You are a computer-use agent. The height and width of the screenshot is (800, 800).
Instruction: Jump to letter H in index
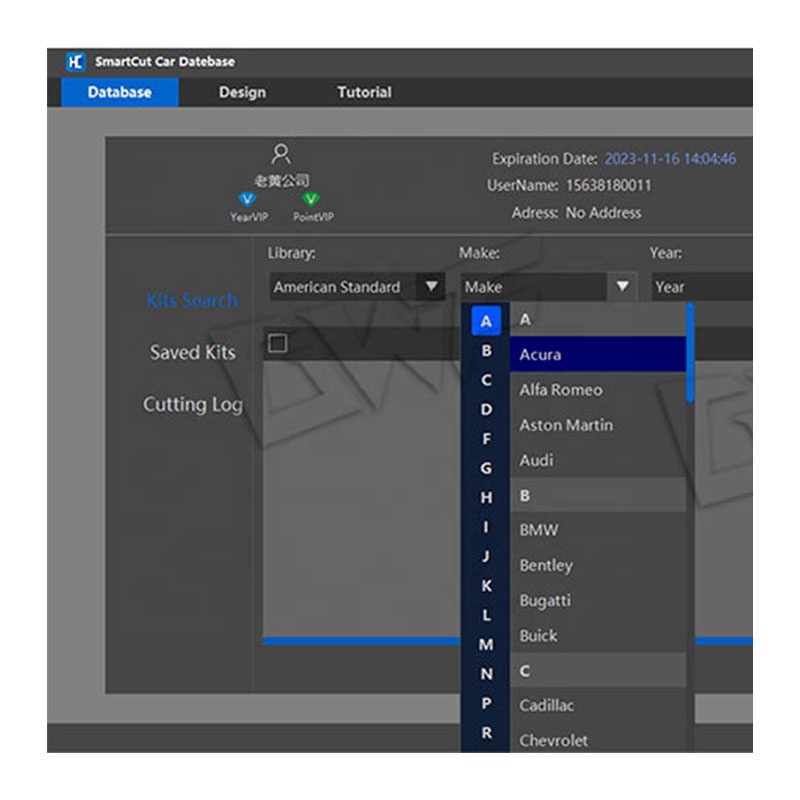(486, 497)
